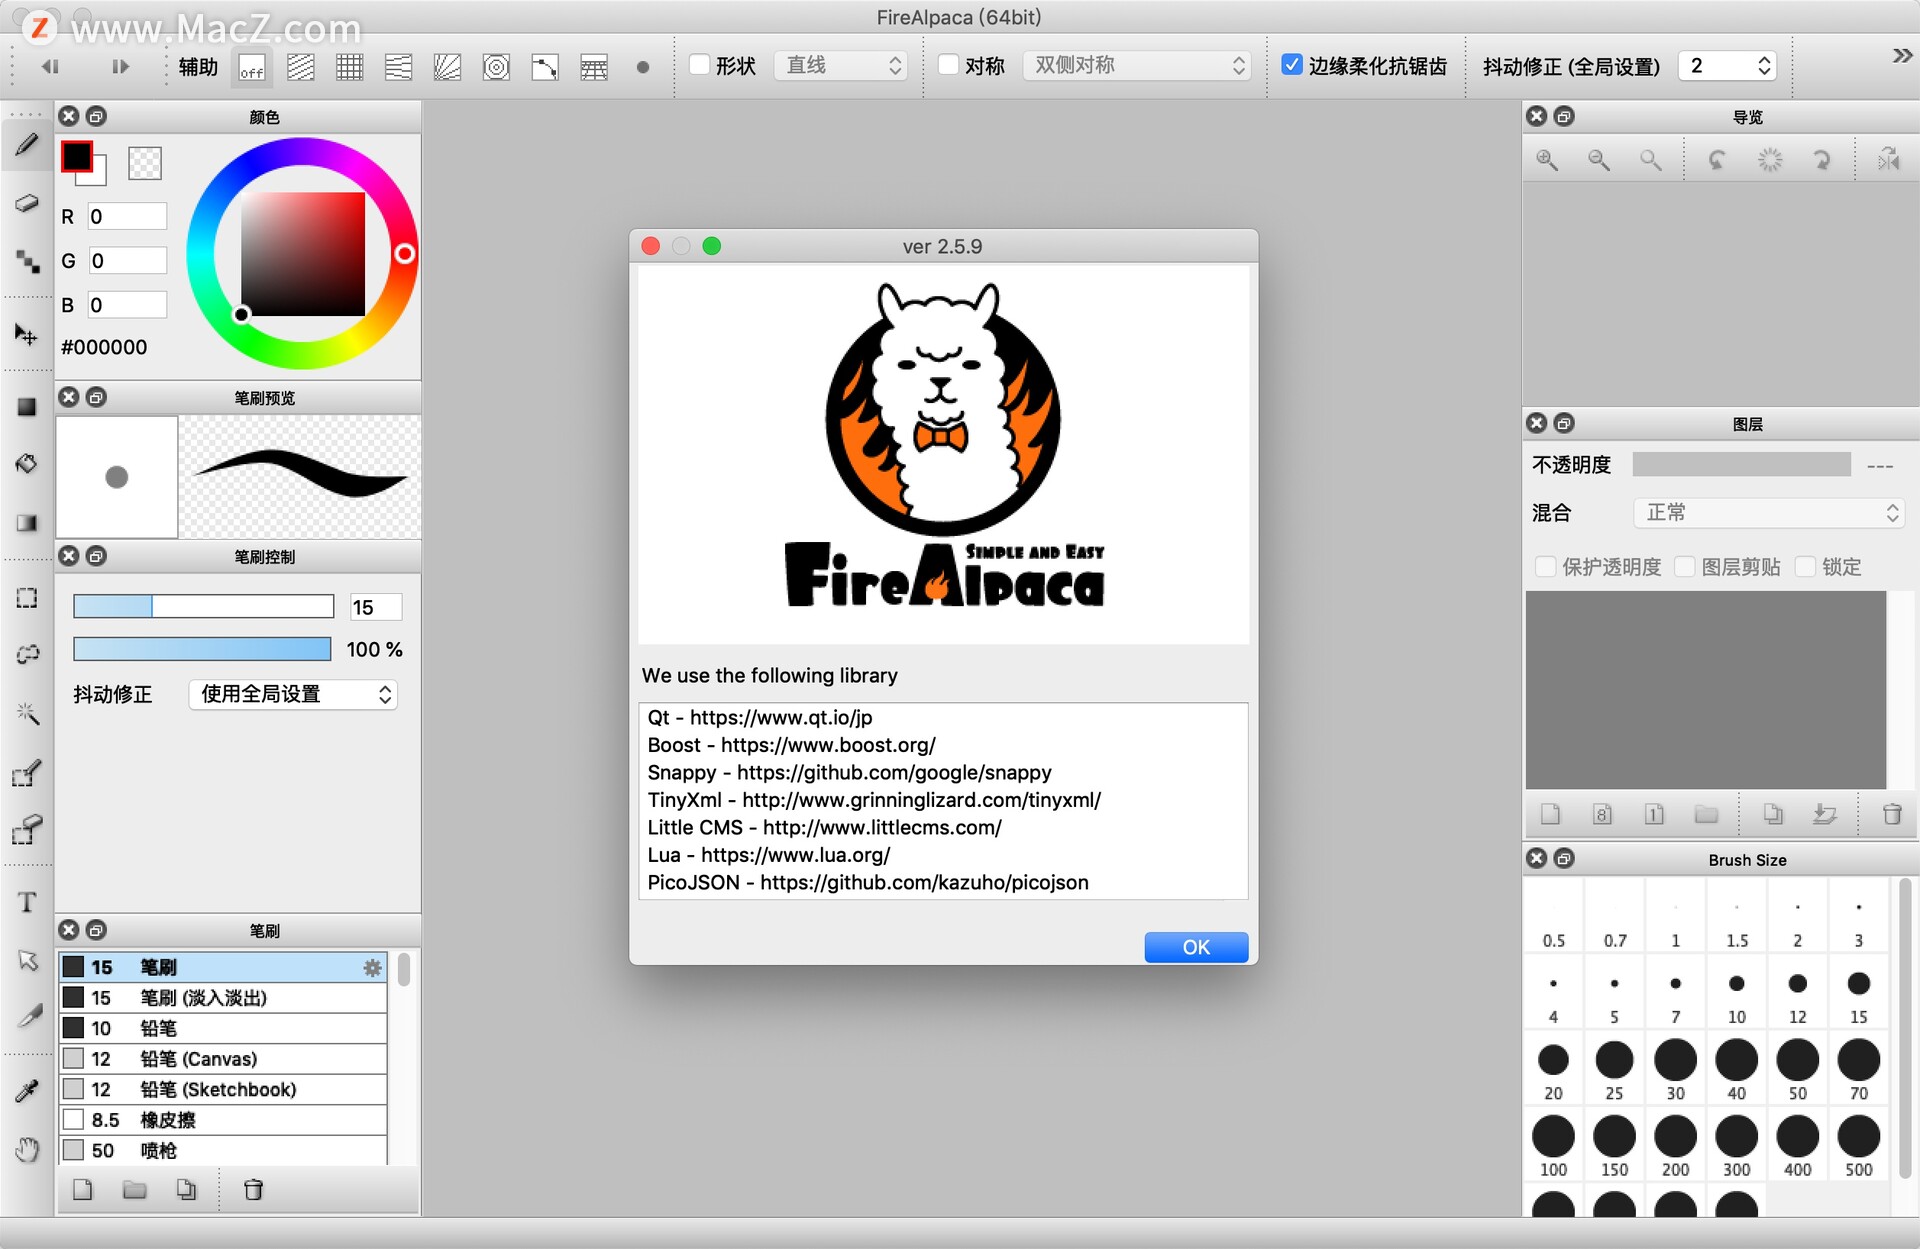Open 正常 blend mode dropdown
Viewport: 1920px width, 1249px height.
coord(1768,513)
